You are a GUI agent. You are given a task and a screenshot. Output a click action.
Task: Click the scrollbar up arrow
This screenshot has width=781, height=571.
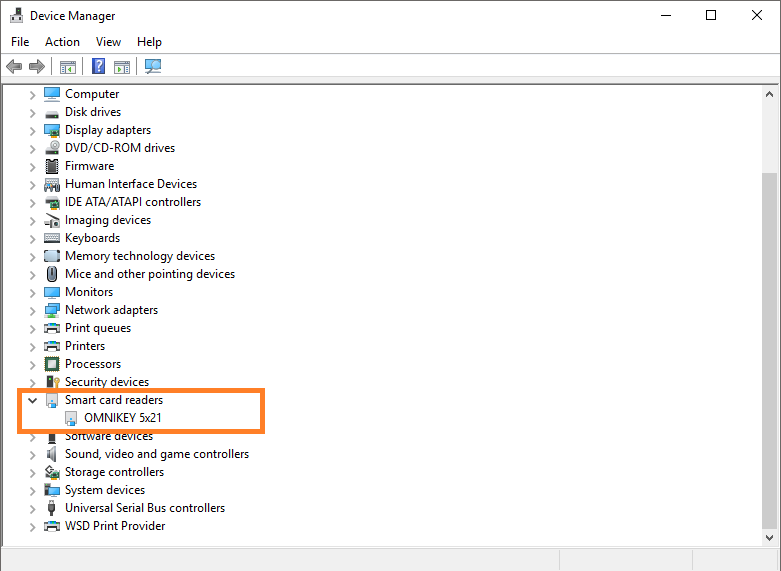pyautogui.click(x=769, y=94)
